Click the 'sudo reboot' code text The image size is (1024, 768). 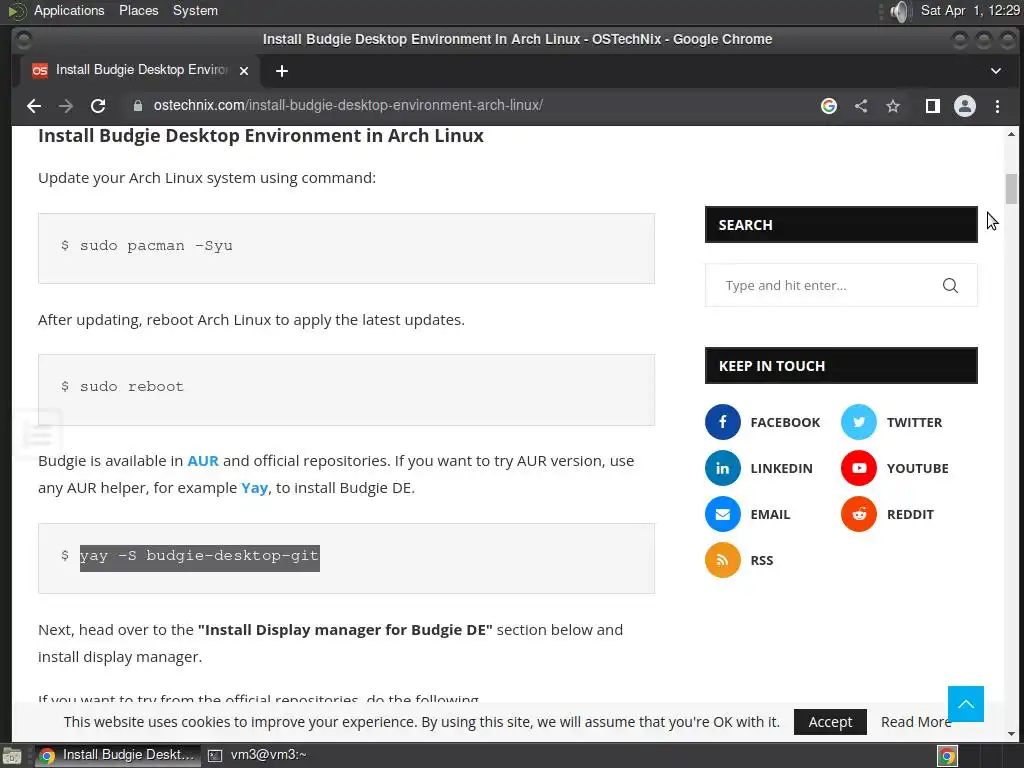tap(132, 387)
